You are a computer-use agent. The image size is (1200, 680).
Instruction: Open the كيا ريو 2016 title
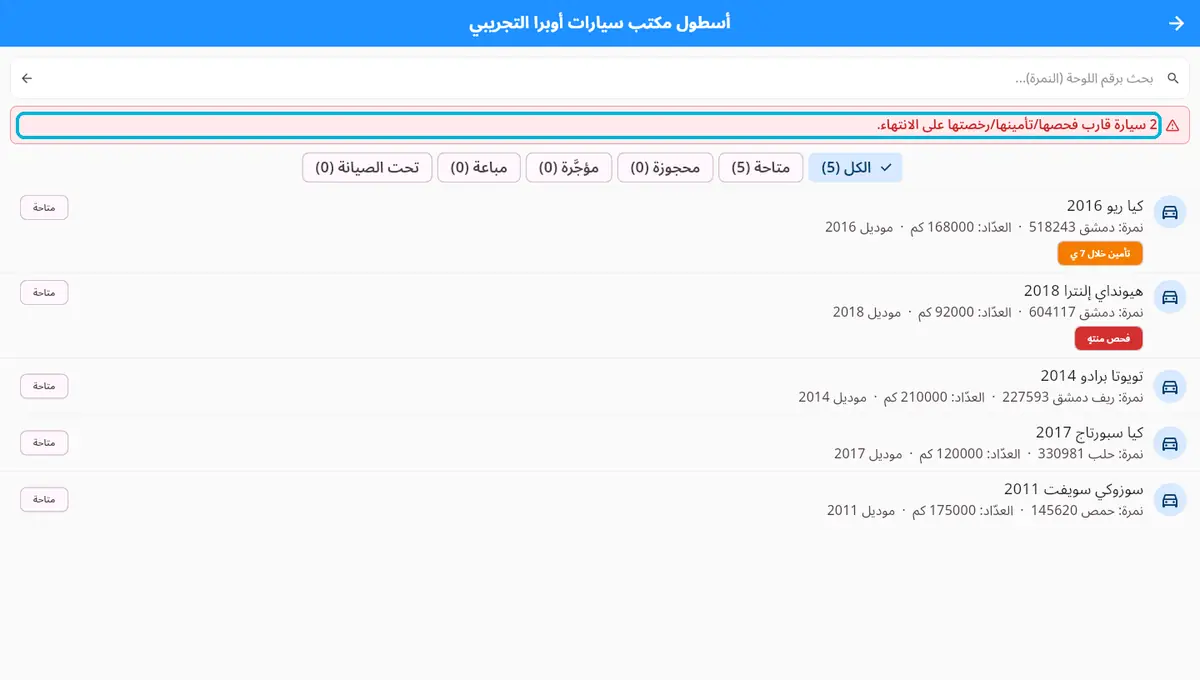(x=1105, y=205)
